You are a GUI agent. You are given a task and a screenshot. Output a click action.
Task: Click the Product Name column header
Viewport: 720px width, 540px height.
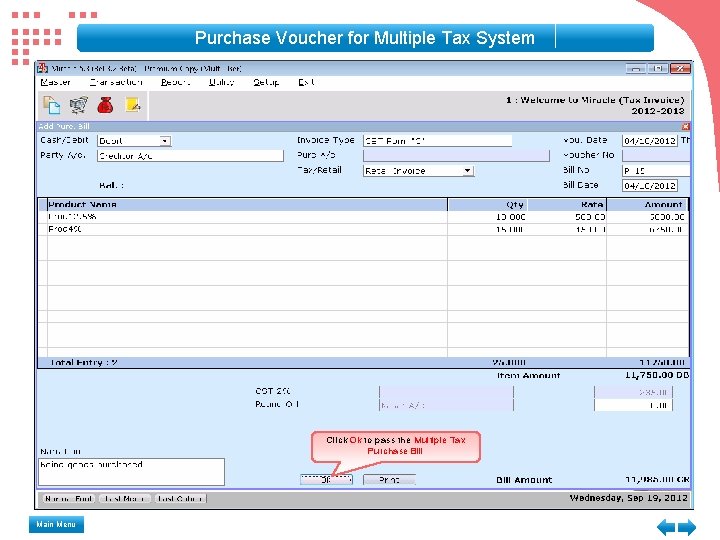tap(247, 205)
